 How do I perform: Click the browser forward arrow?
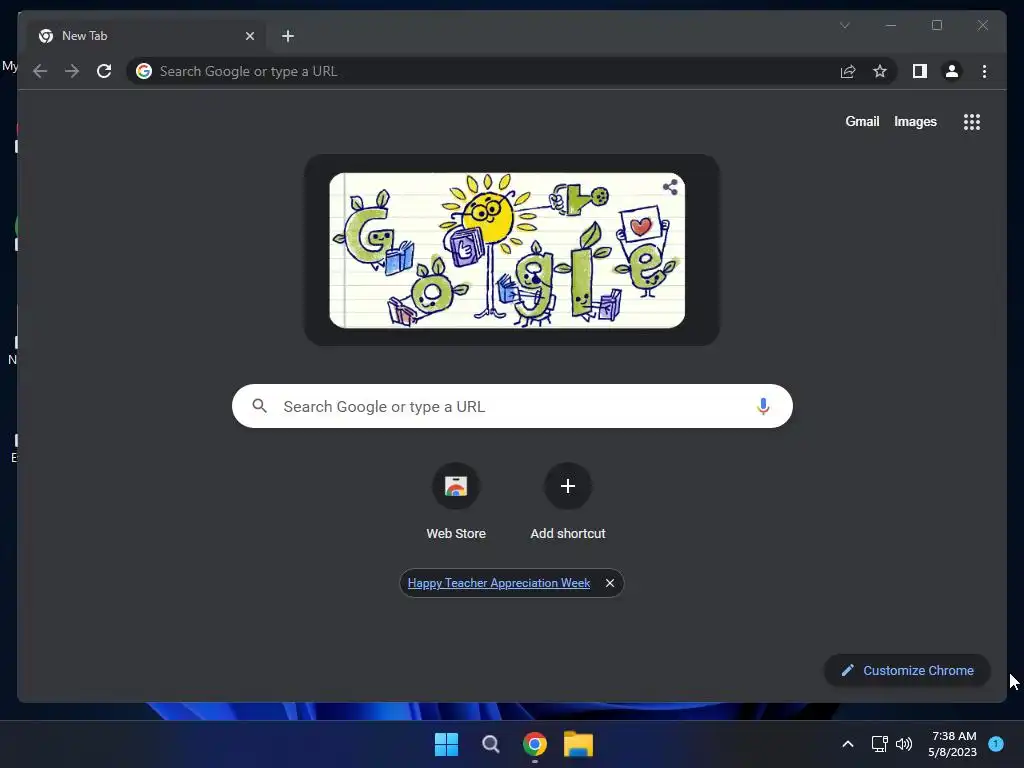[72, 71]
